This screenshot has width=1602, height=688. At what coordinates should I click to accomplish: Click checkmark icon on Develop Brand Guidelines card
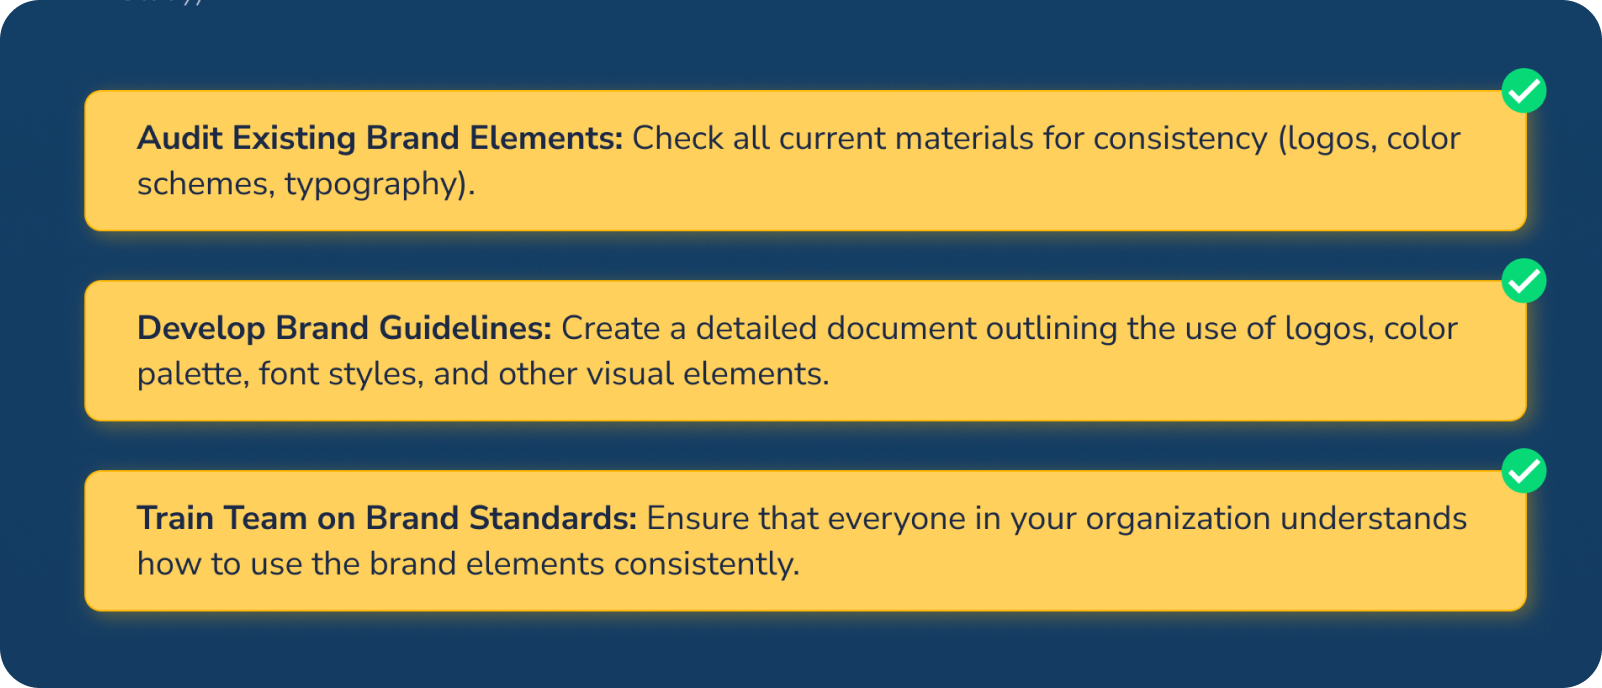pyautogui.click(x=1523, y=281)
